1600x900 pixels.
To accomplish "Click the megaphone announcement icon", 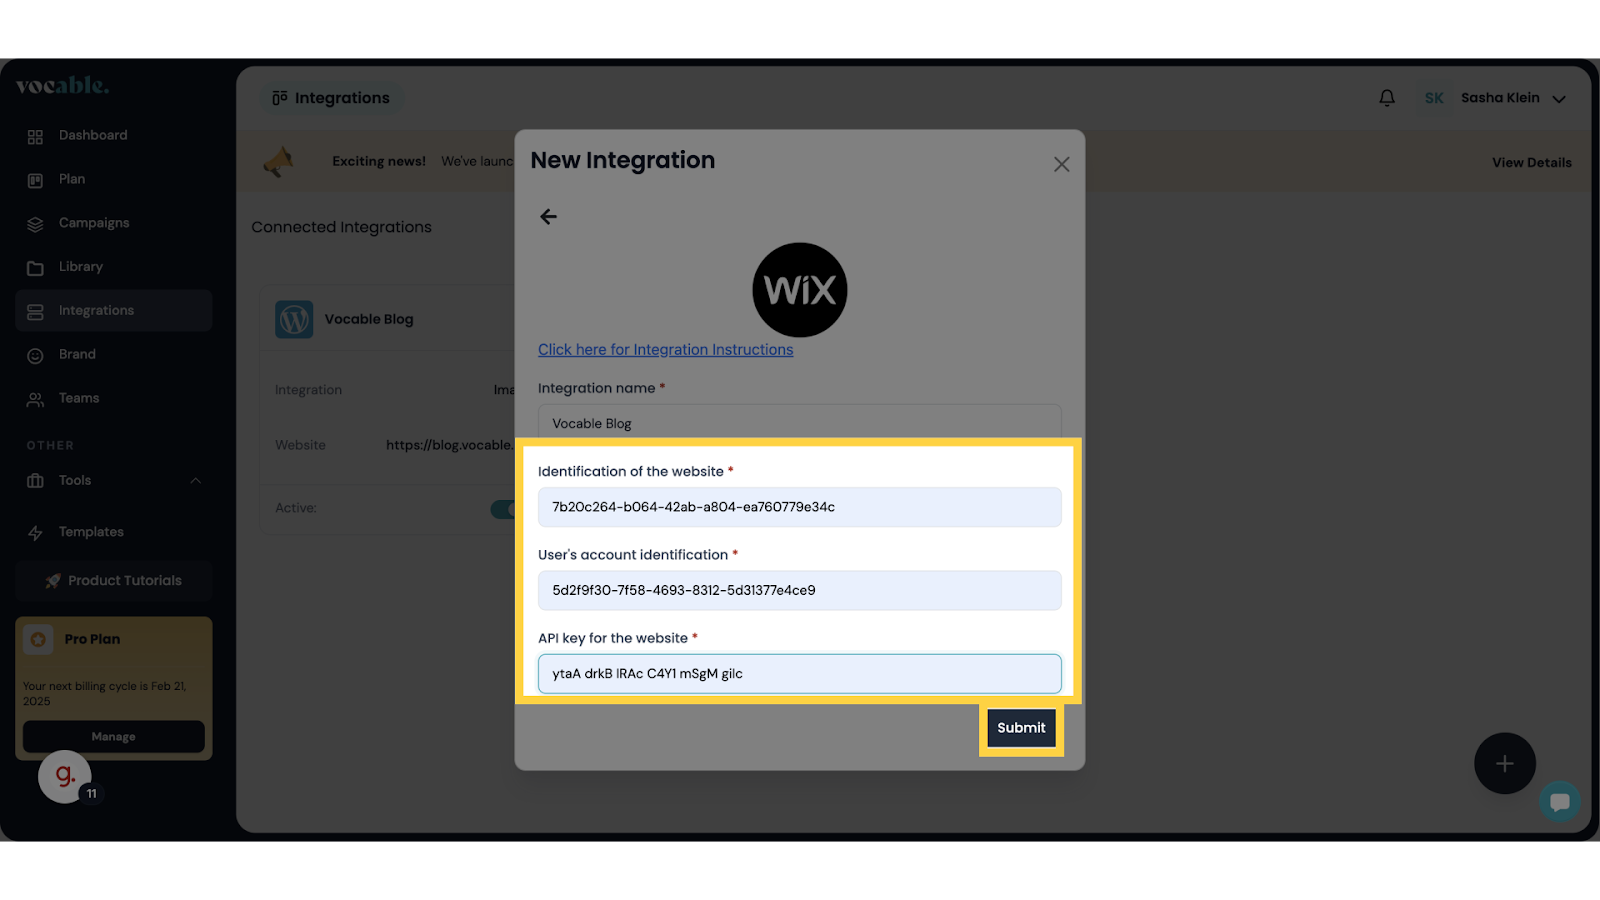I will pos(279,161).
